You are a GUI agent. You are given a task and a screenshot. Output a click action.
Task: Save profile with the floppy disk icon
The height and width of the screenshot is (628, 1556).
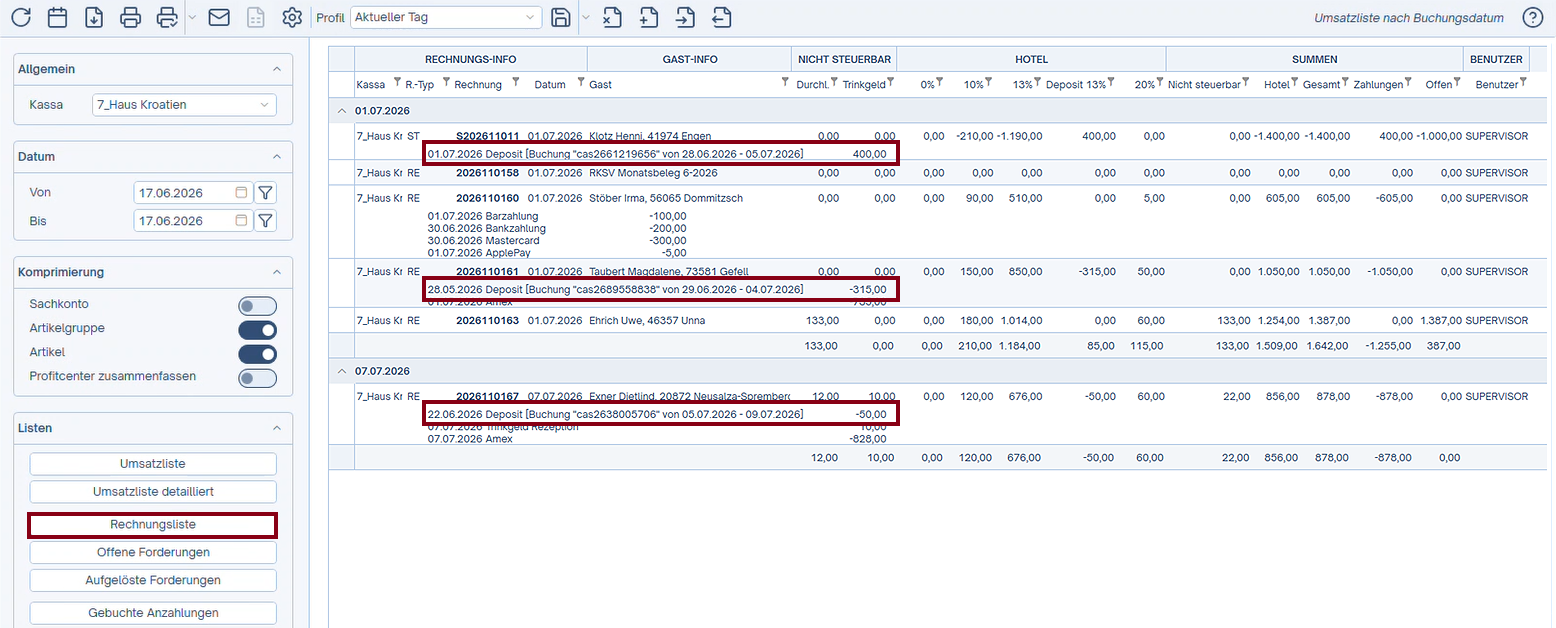click(x=562, y=17)
